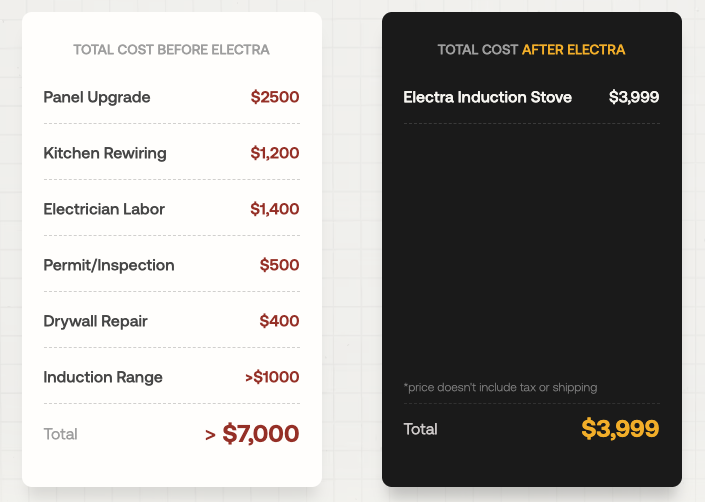This screenshot has width=705, height=502.
Task: Select the Permit/Inspection label
Action: pos(109,265)
